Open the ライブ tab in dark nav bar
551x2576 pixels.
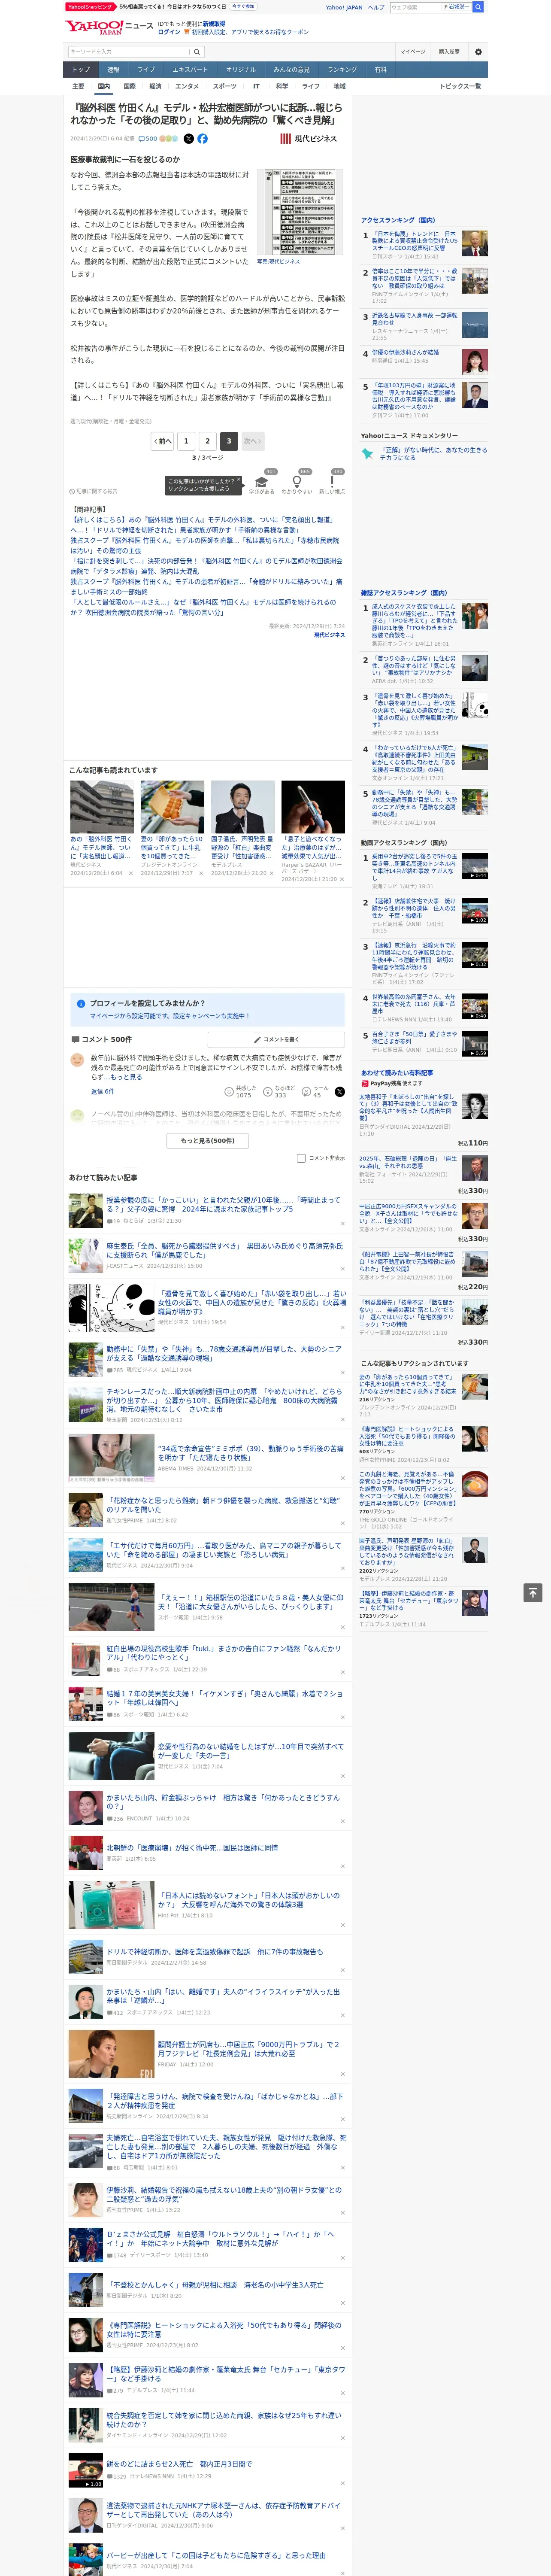tap(146, 70)
